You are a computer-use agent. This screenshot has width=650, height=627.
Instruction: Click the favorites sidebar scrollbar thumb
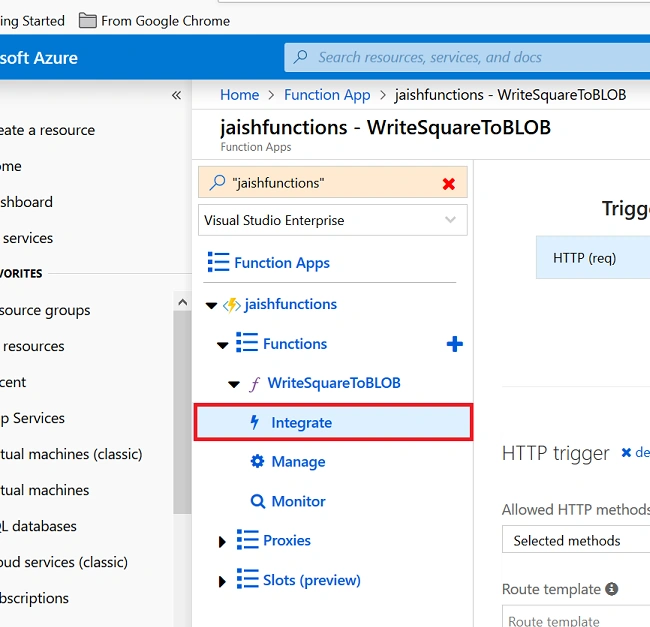(182, 412)
